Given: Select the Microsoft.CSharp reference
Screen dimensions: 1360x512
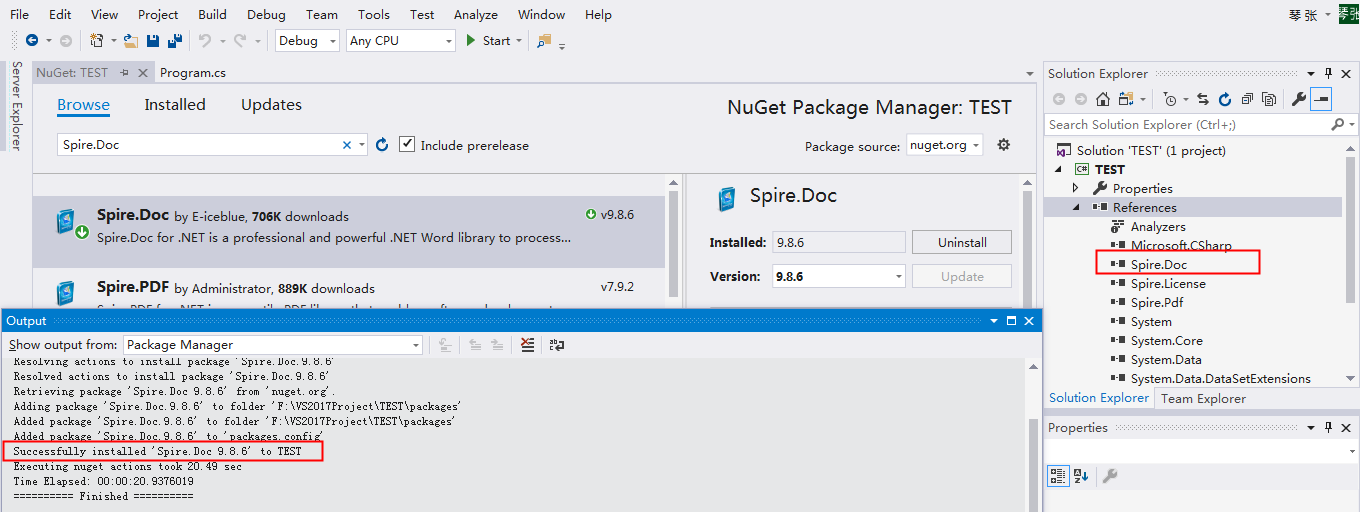Looking at the screenshot, I should (1181, 245).
